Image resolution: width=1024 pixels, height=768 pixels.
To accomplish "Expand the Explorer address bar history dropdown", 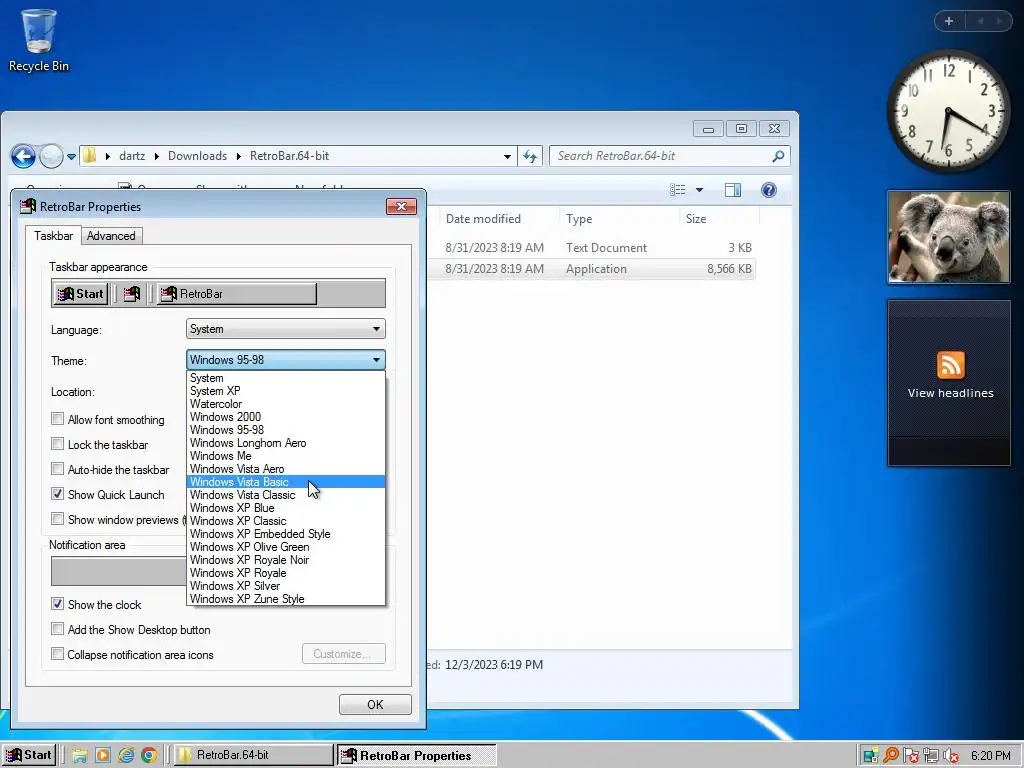I will [507, 157].
